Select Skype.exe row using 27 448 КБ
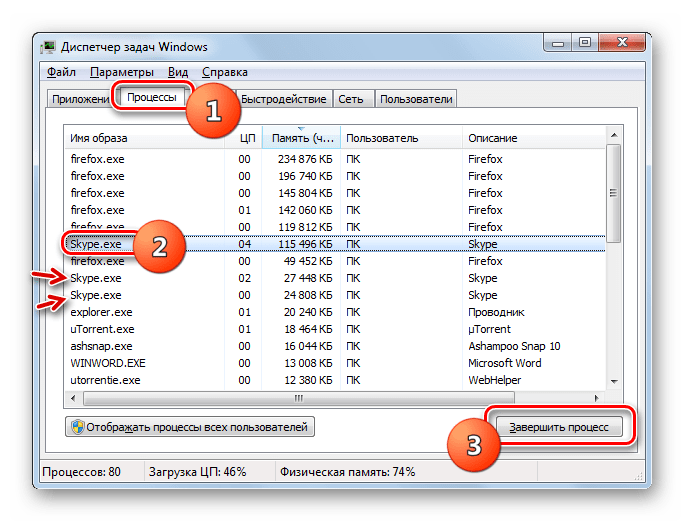 point(335,278)
